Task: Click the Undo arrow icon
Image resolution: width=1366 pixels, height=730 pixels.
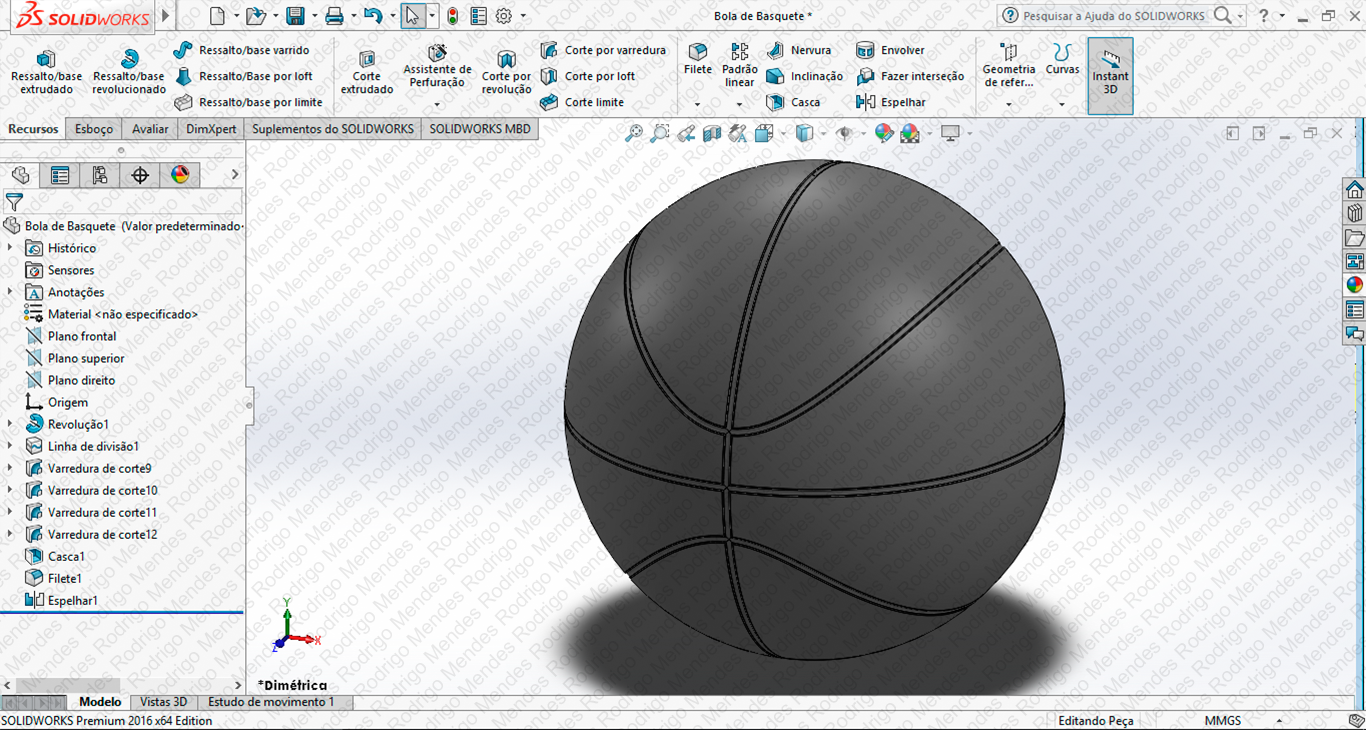Action: click(x=373, y=16)
